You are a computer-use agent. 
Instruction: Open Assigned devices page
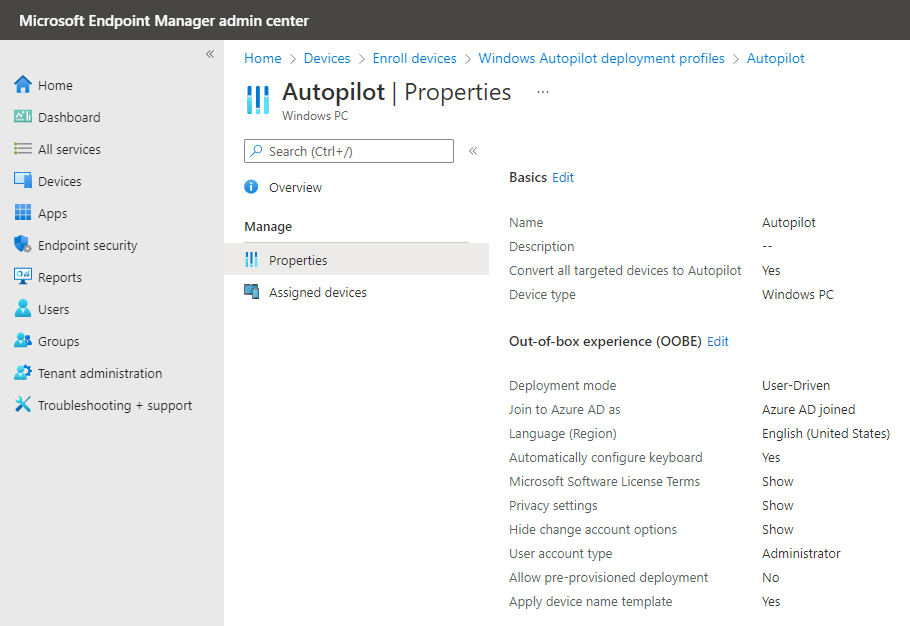pyautogui.click(x=317, y=292)
